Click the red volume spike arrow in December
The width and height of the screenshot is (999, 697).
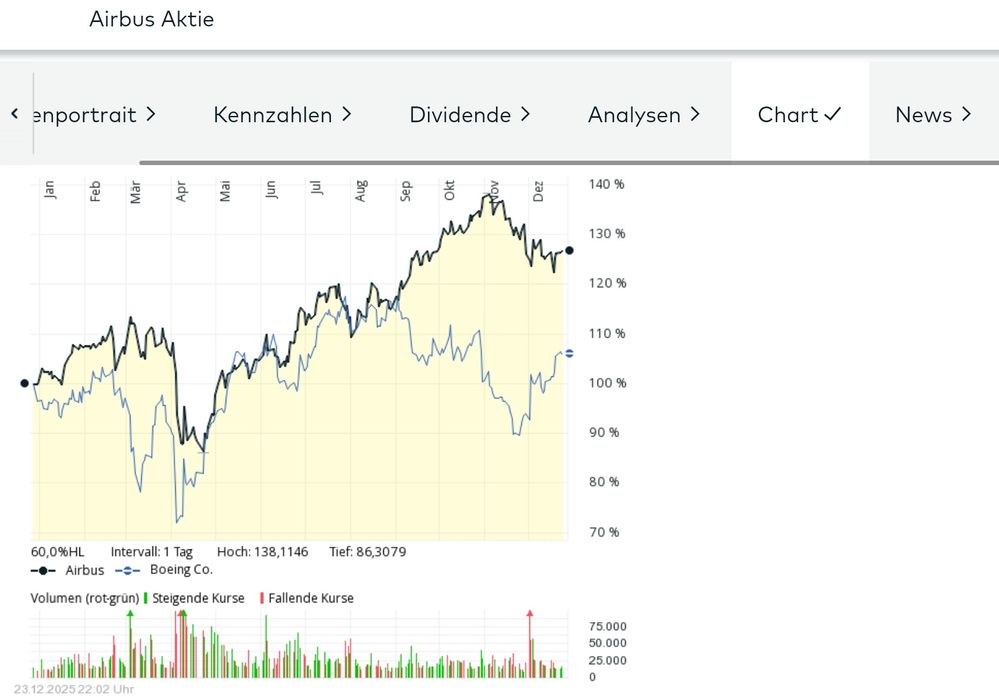tap(530, 612)
